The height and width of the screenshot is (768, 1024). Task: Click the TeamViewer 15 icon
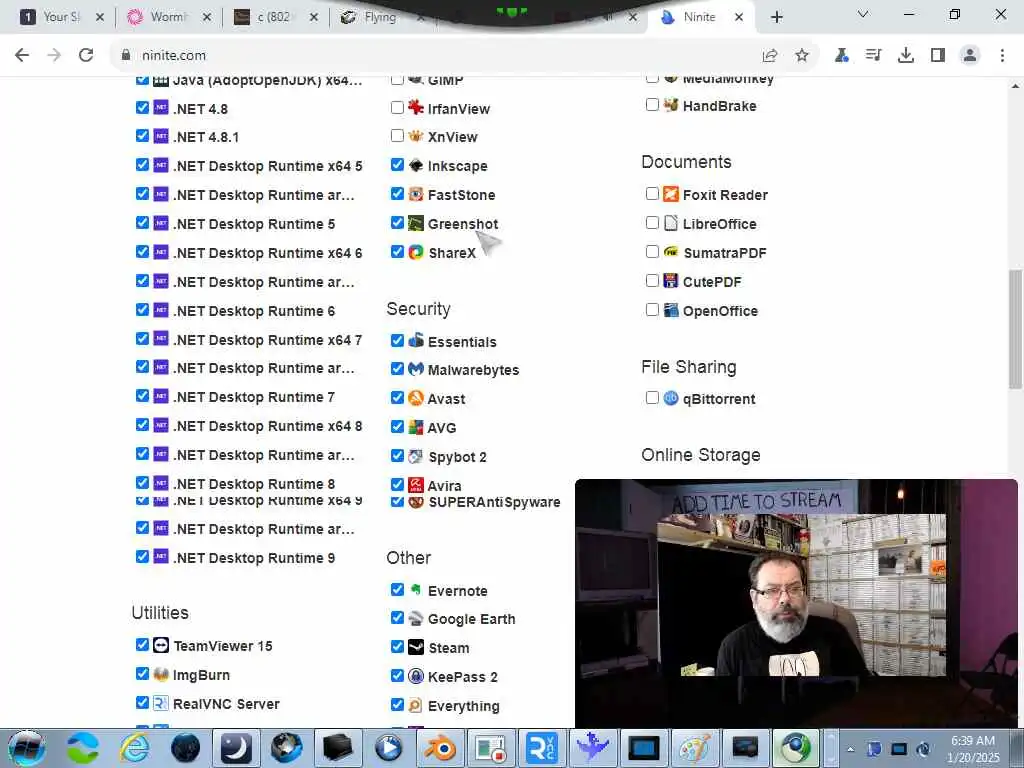click(161, 645)
